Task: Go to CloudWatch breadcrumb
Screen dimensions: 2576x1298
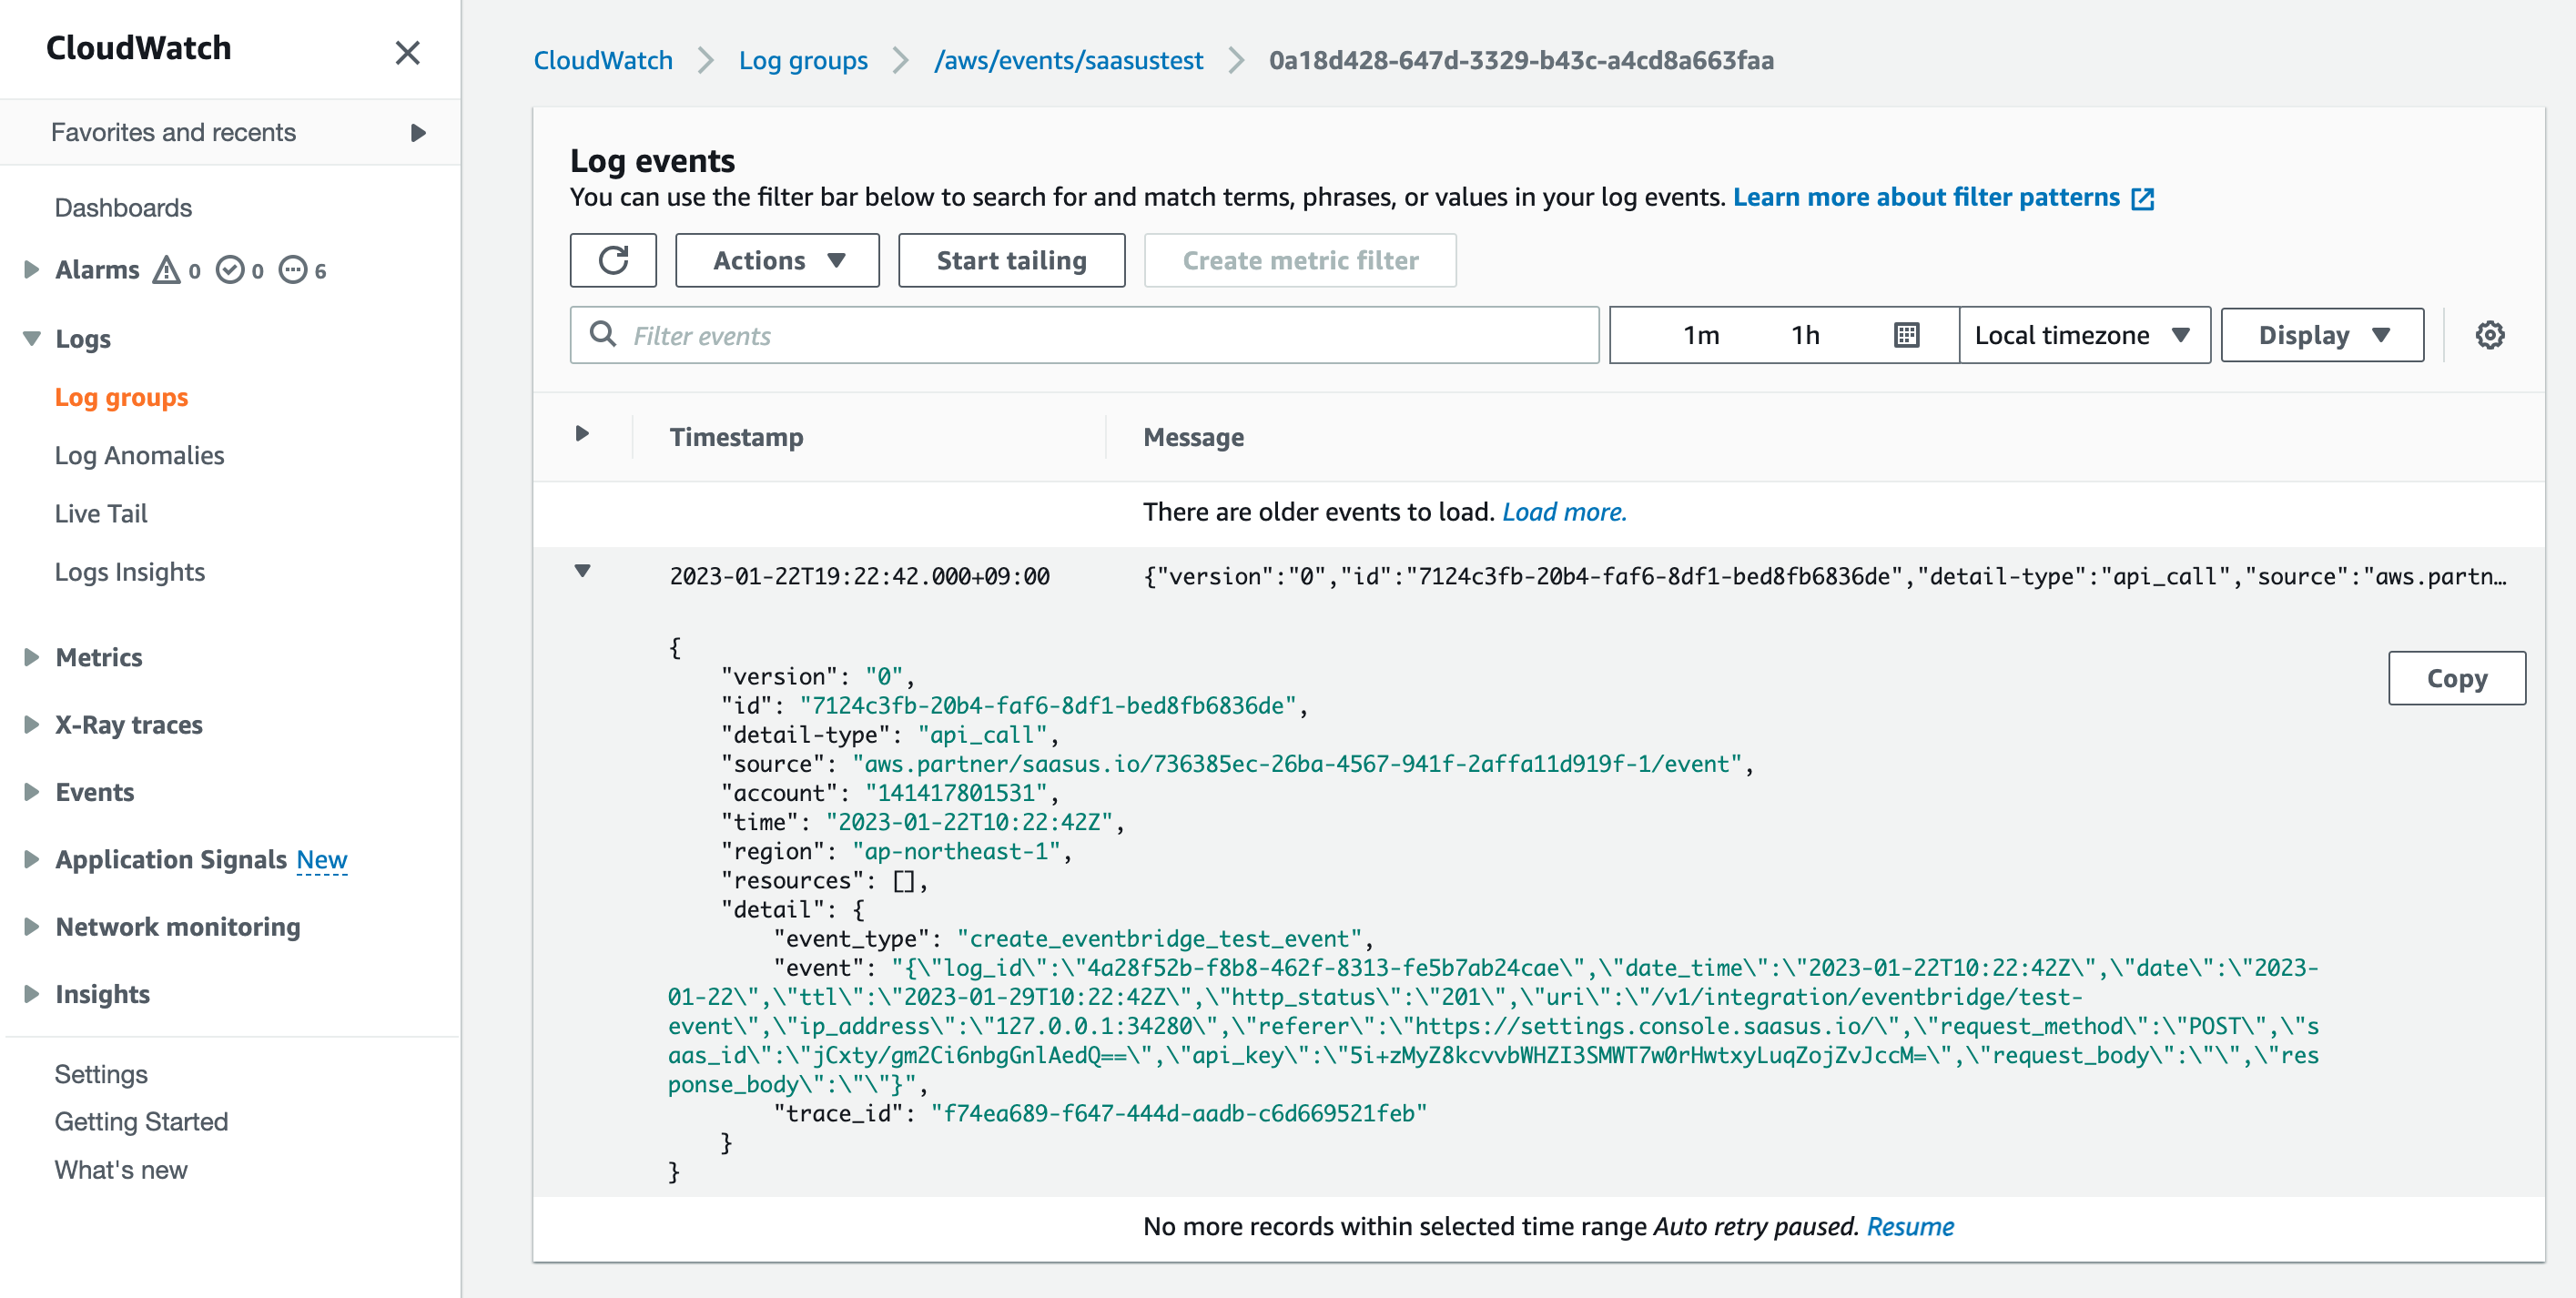Action: 603,60
